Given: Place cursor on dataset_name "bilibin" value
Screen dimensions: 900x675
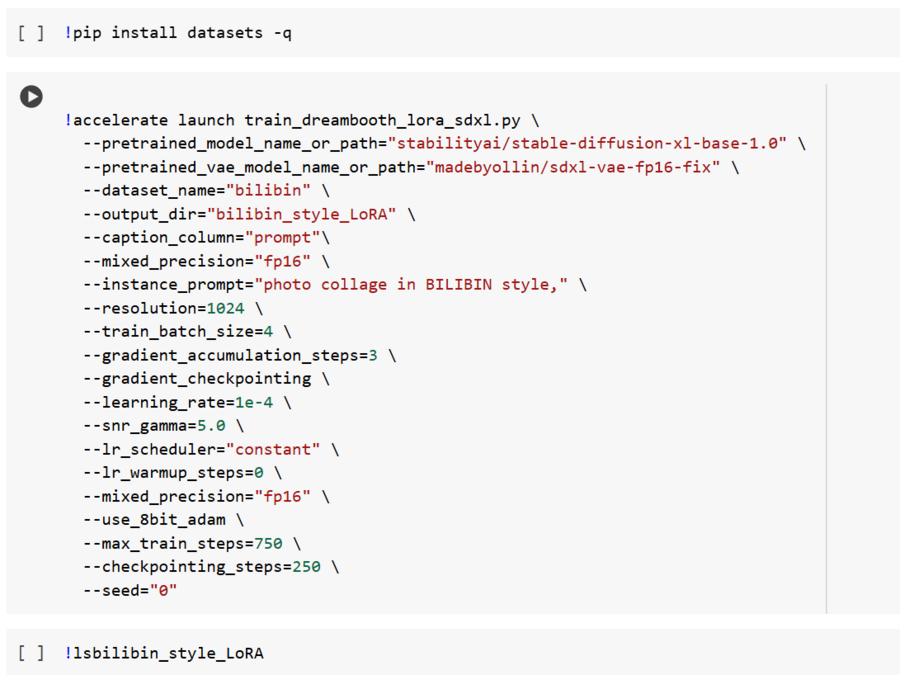Looking at the screenshot, I should click(268, 190).
